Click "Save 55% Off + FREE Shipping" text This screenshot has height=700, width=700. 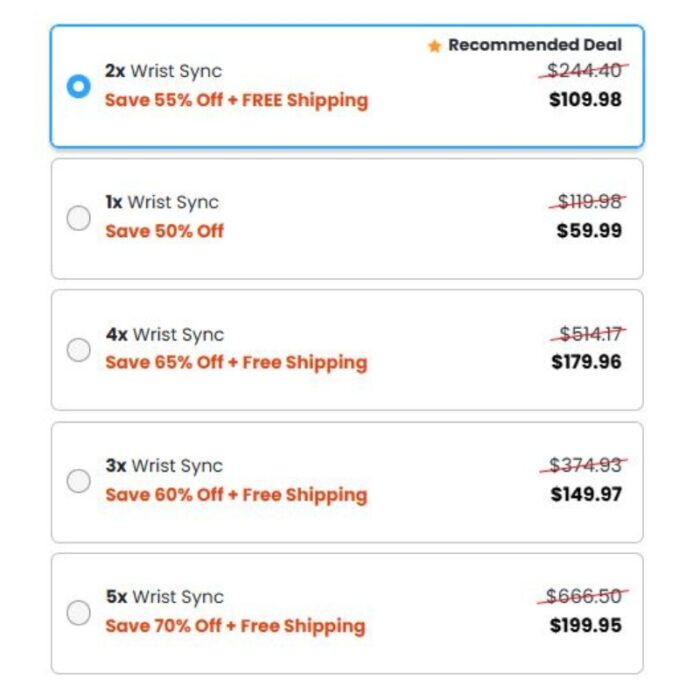[x=236, y=100]
